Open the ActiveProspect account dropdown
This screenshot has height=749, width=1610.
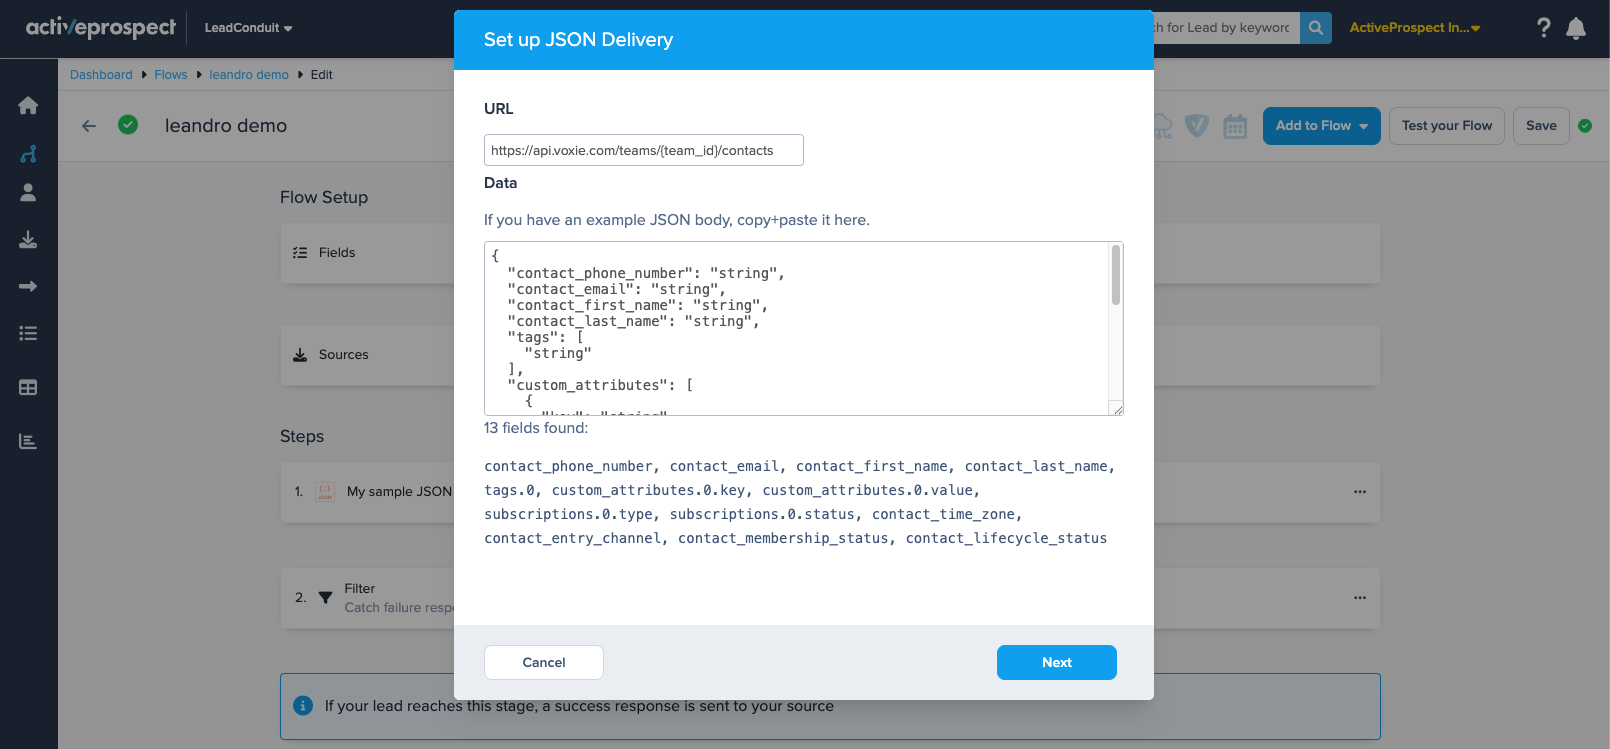[x=1414, y=28]
